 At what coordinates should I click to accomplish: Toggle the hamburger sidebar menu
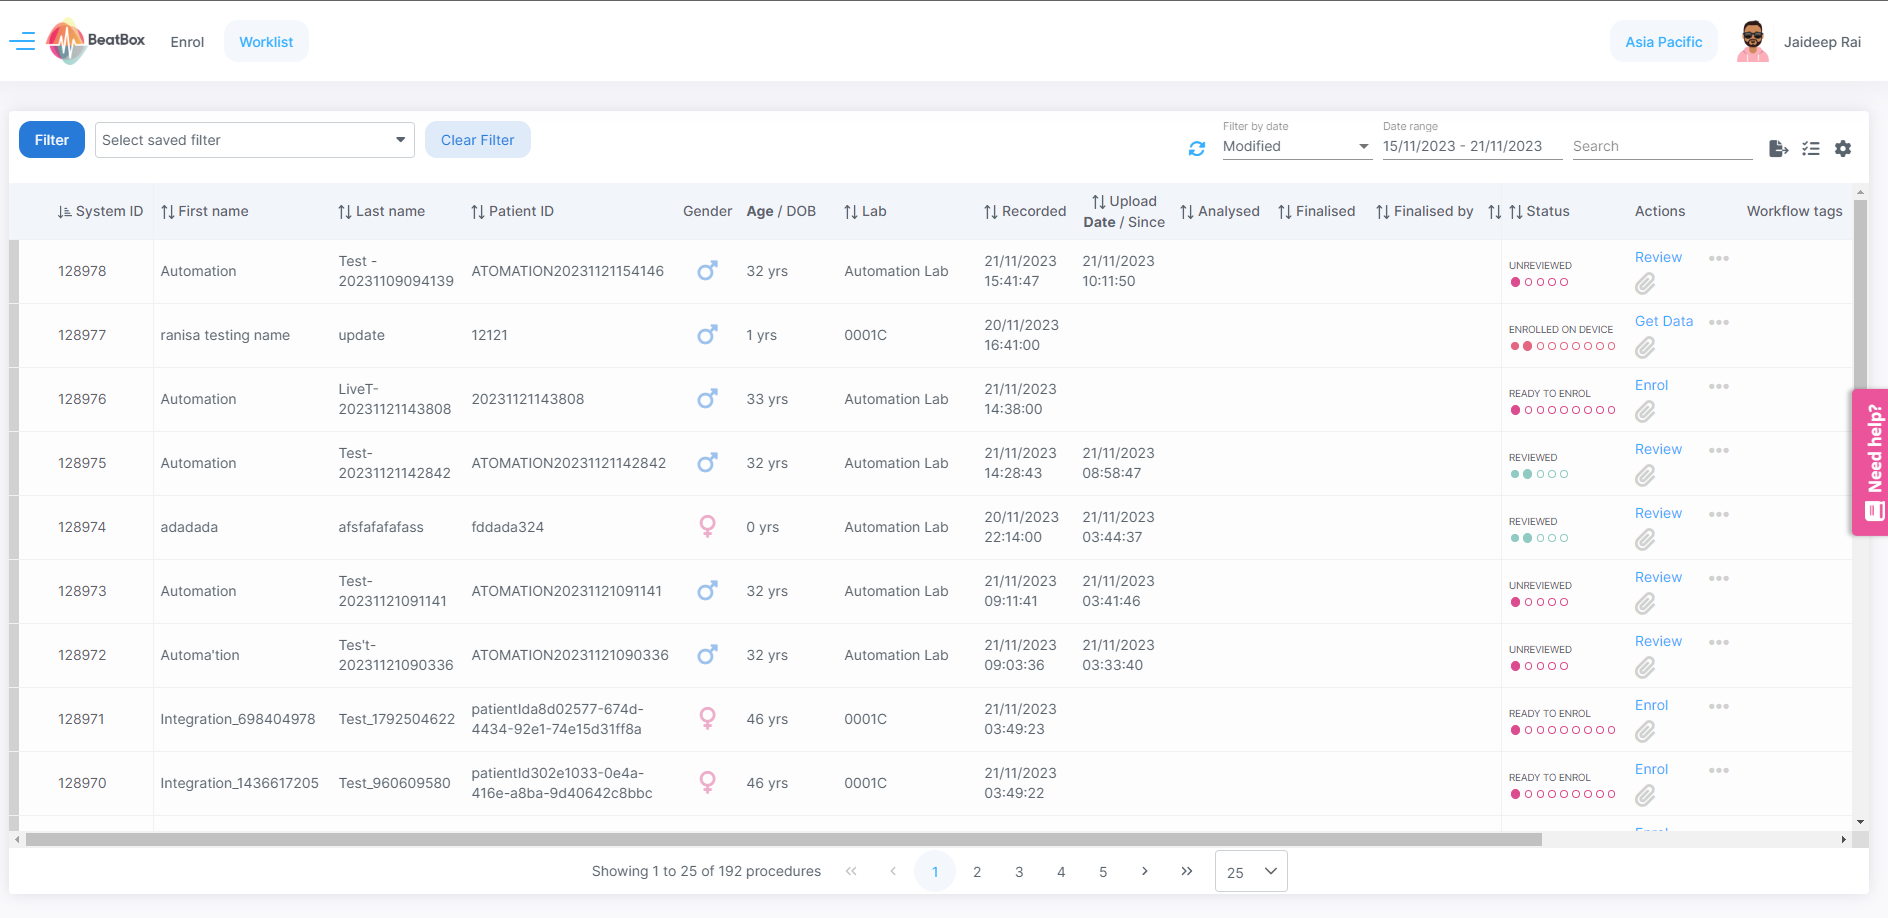coord(22,41)
